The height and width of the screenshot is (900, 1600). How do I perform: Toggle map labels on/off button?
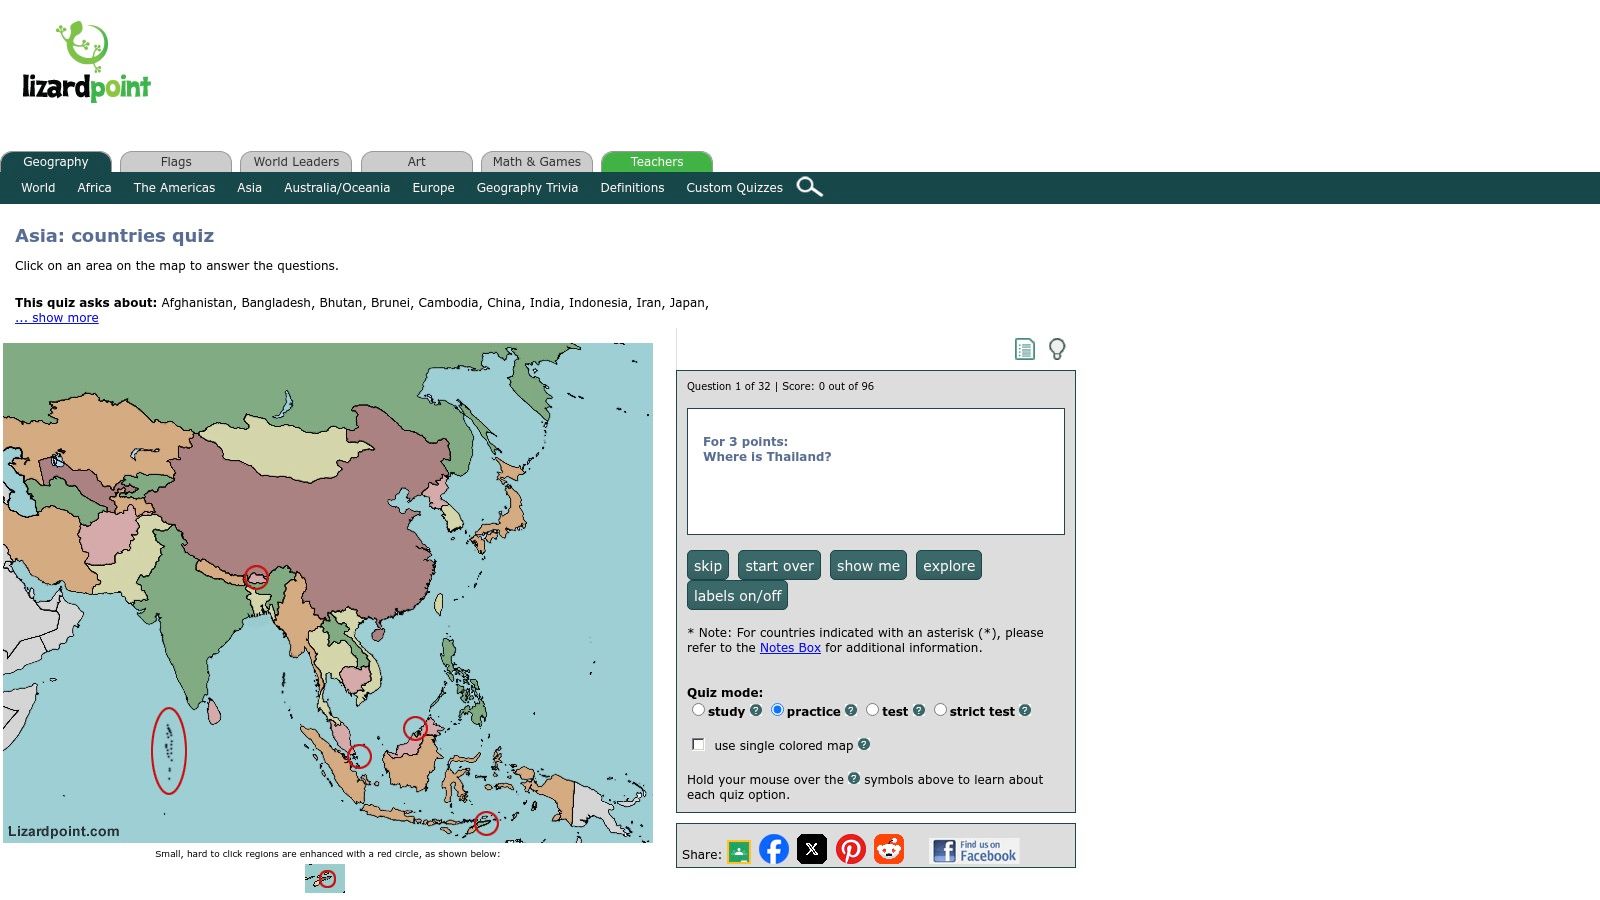tap(737, 596)
